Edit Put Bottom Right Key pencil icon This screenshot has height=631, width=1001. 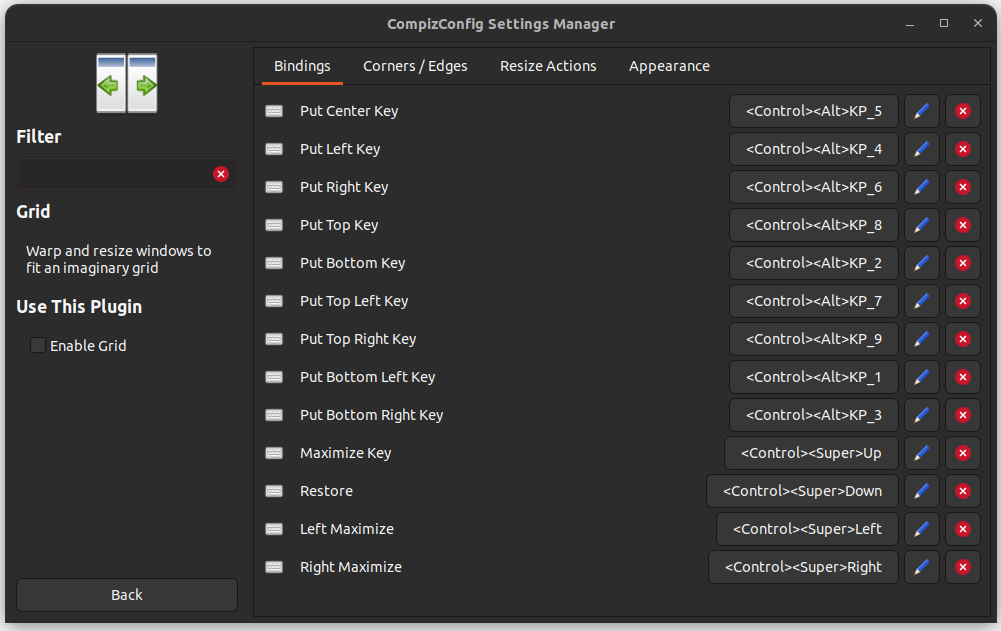(x=922, y=415)
